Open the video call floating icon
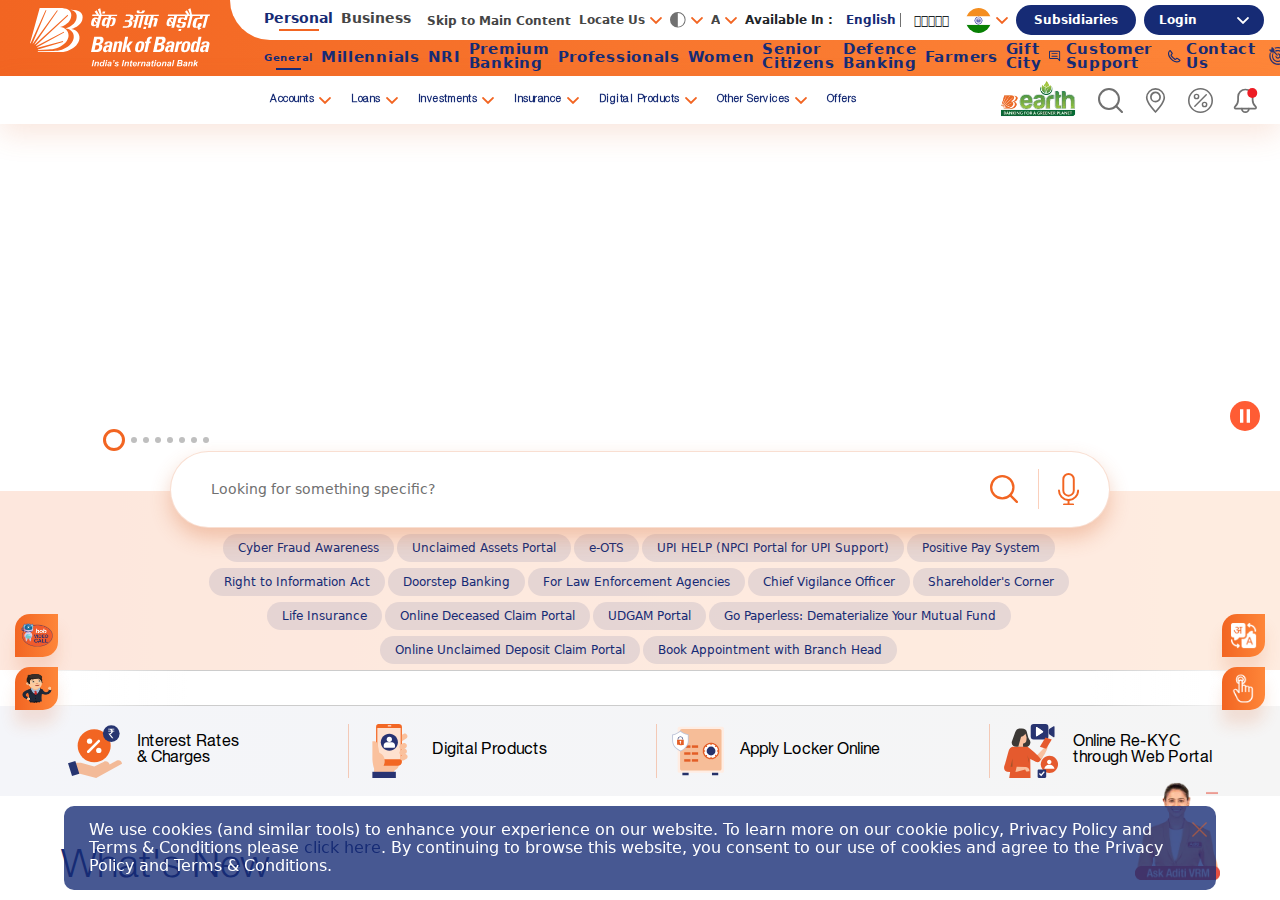This screenshot has height=900, width=1280. 36,635
